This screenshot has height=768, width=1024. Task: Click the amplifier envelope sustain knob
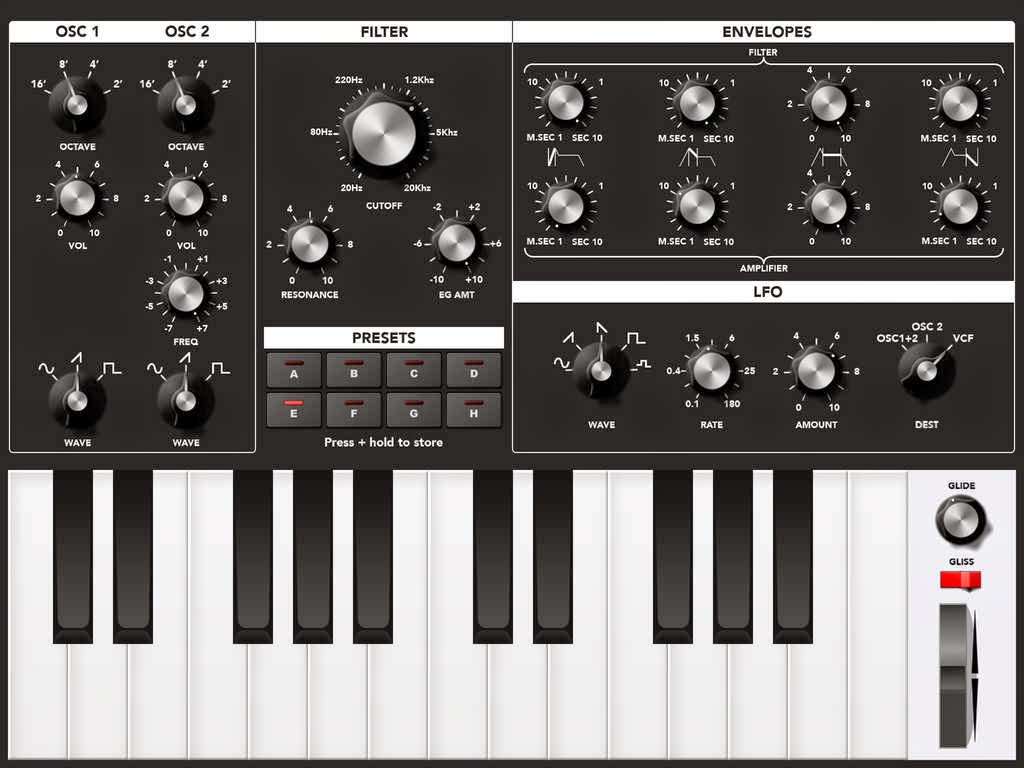point(828,206)
